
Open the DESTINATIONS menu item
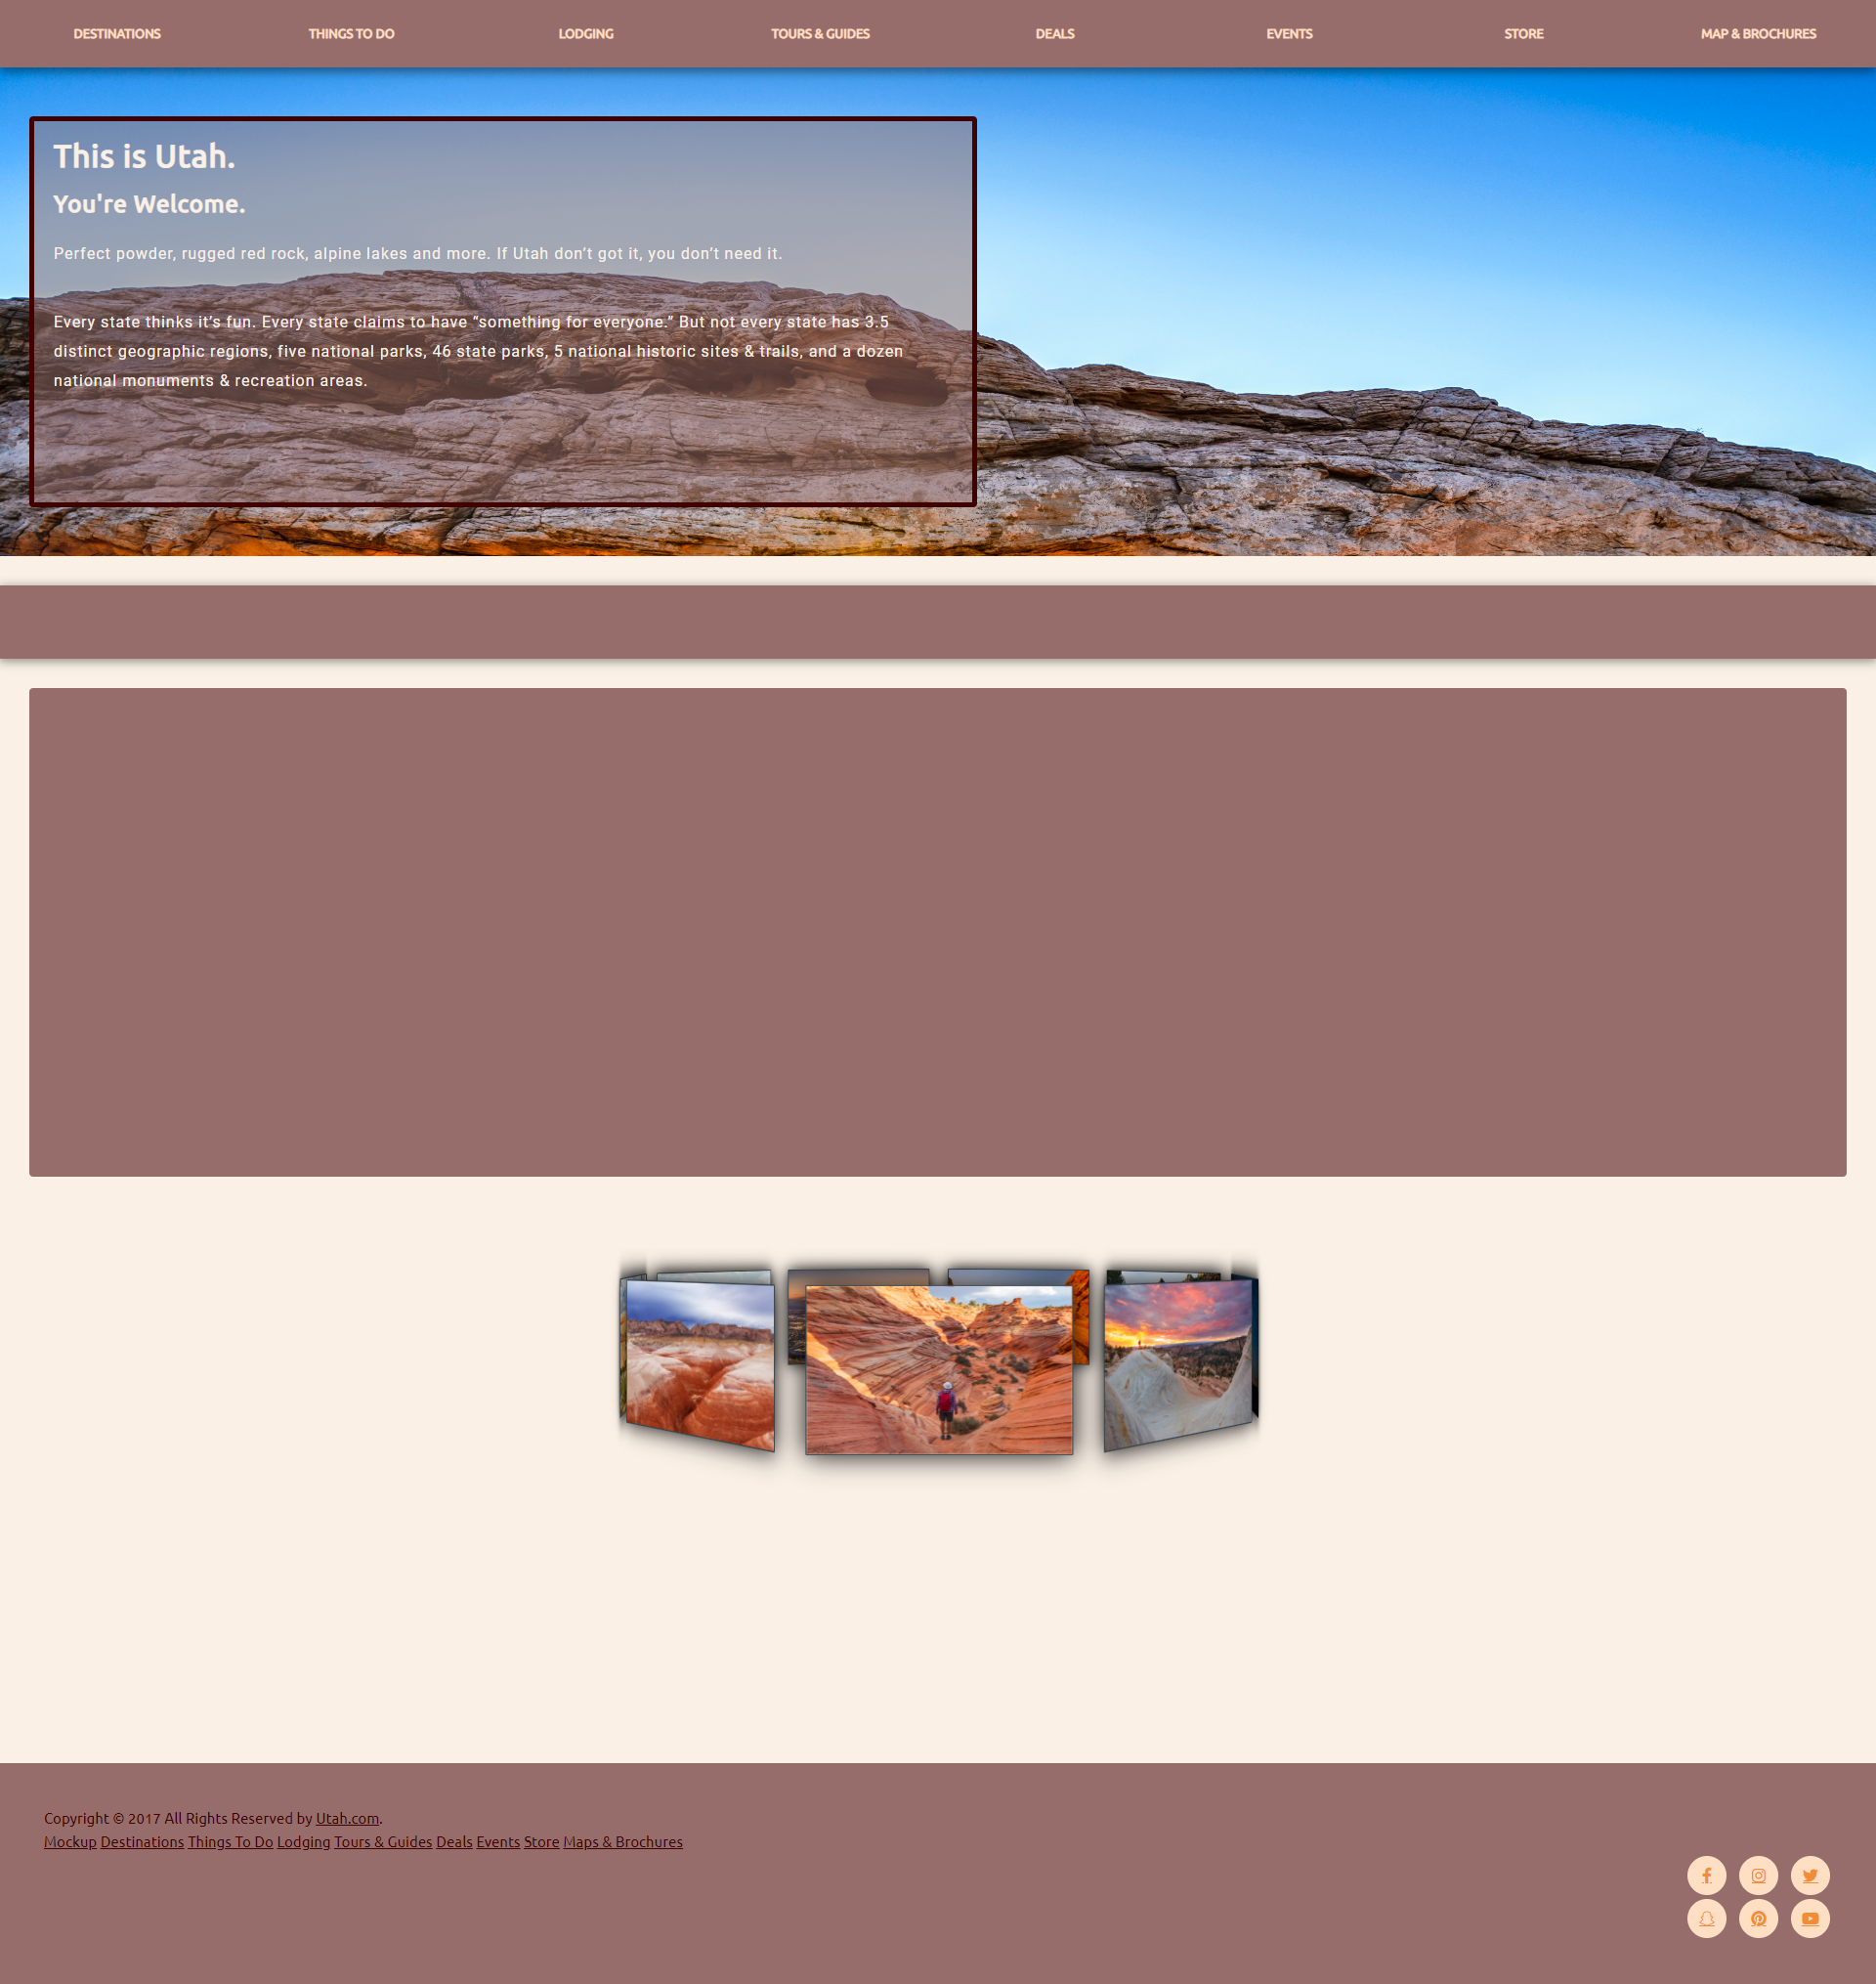pos(114,33)
